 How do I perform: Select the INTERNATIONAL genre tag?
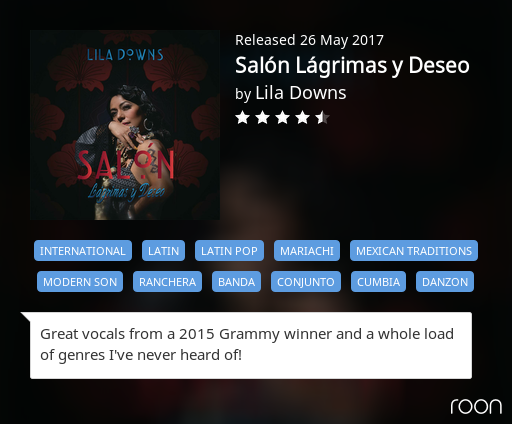[83, 251]
